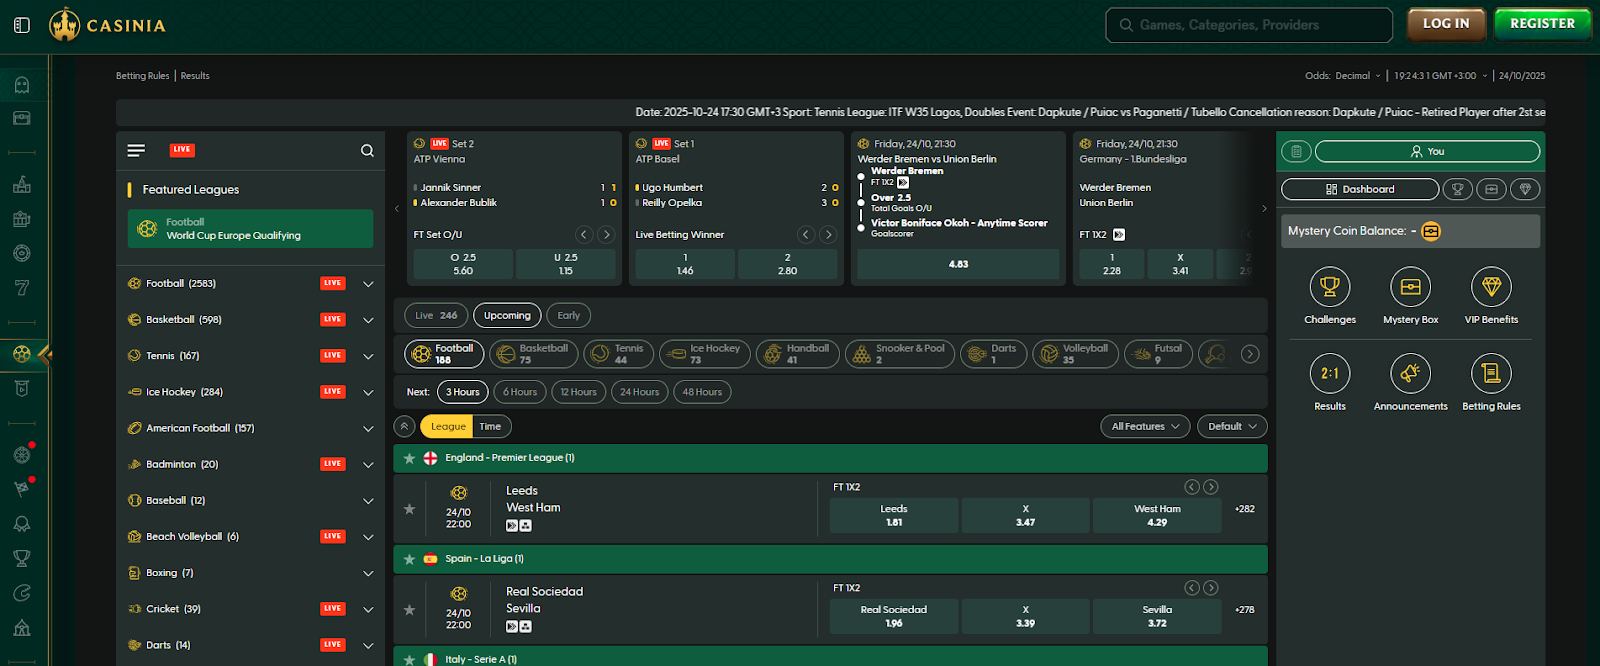The width and height of the screenshot is (1600, 666).
Task: Click the trophy icon in left rail
Action: tap(22, 558)
